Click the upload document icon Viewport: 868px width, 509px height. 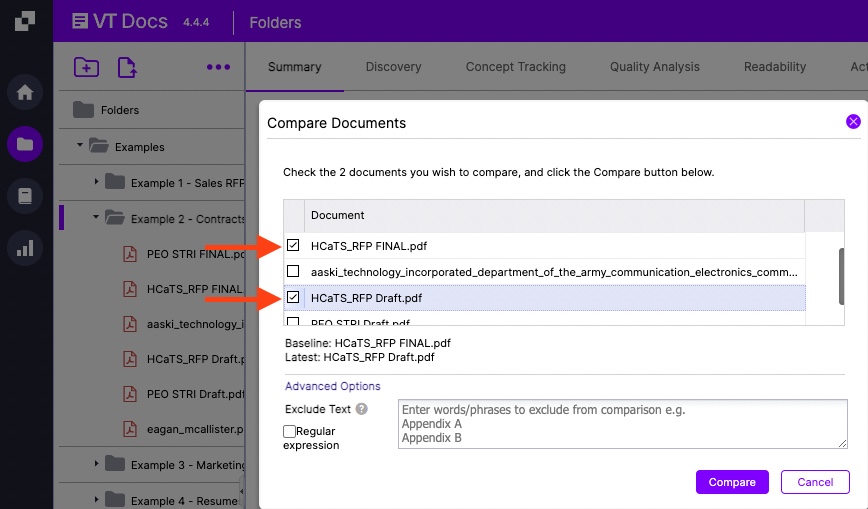[127, 67]
